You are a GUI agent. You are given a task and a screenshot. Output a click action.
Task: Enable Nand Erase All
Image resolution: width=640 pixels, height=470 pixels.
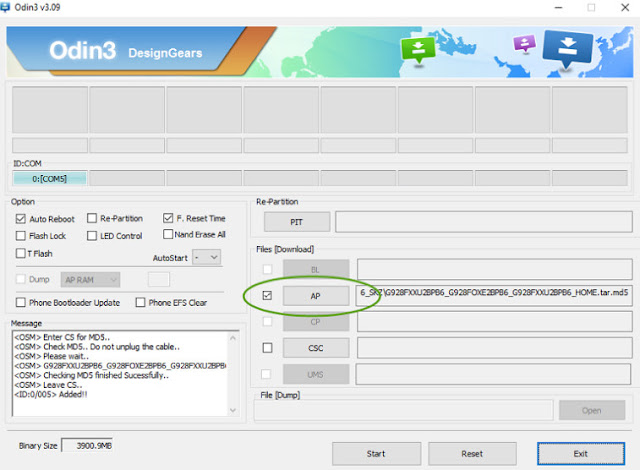click(168, 234)
